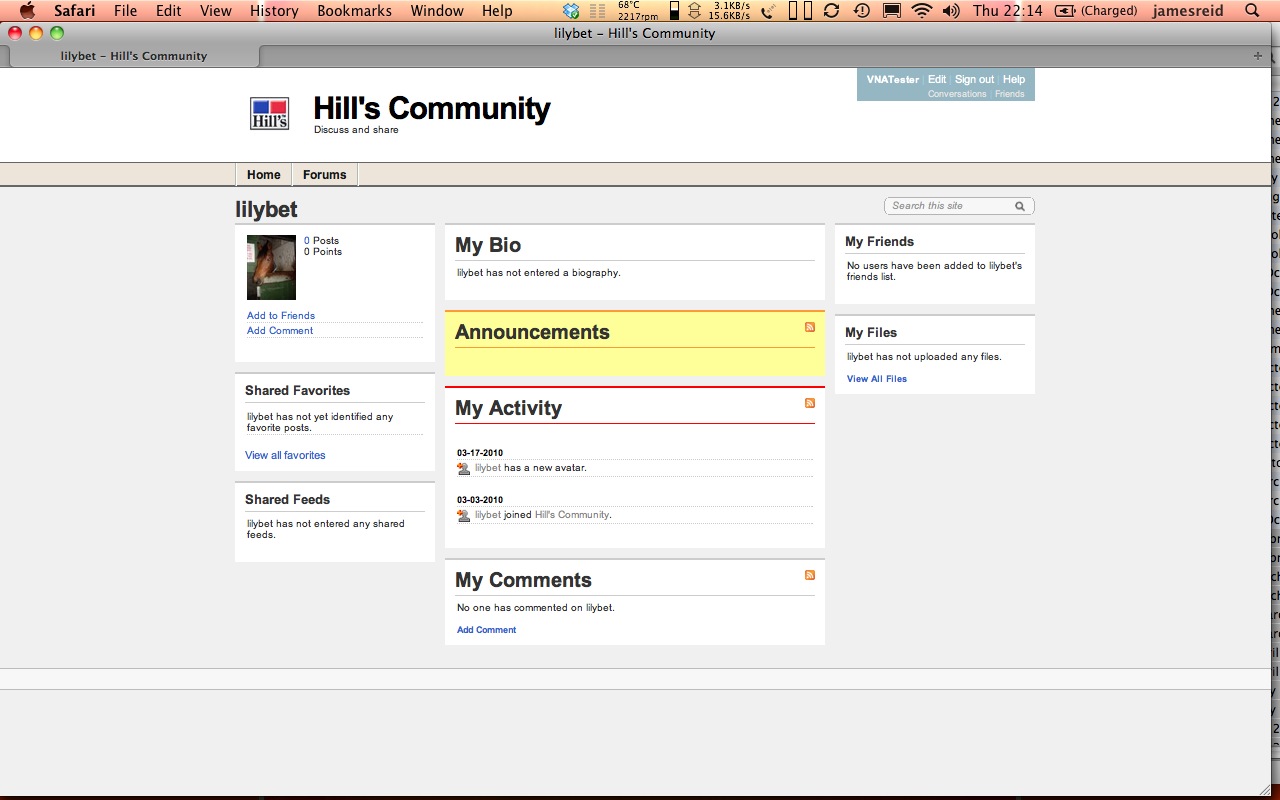Open the Bookmarks menu
The width and height of the screenshot is (1280, 800).
(x=355, y=11)
